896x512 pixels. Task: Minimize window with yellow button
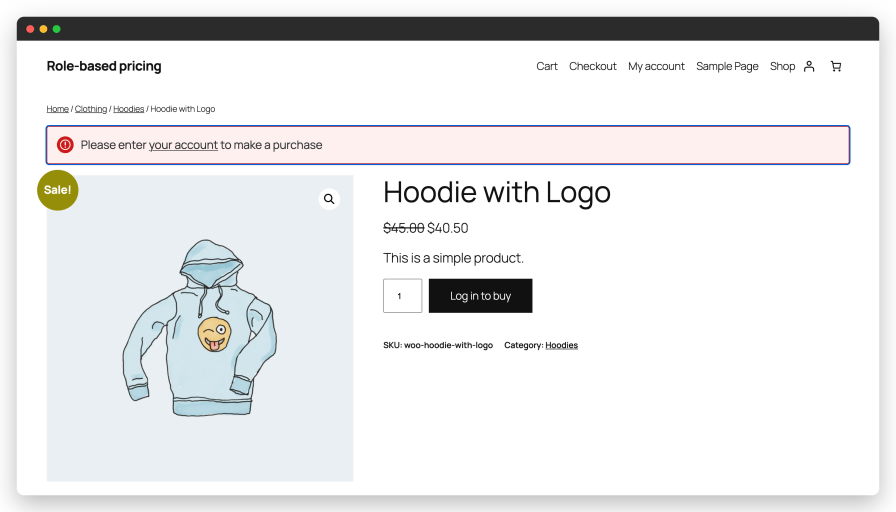[43, 29]
